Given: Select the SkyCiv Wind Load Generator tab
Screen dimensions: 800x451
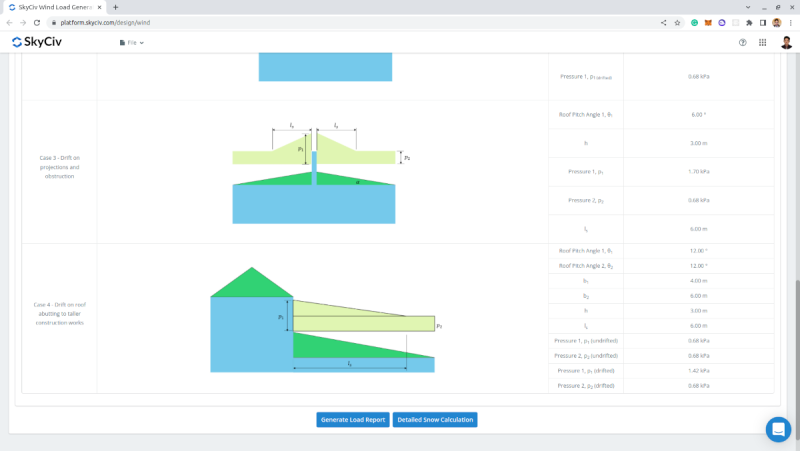Looking at the screenshot, I should [x=55, y=7].
